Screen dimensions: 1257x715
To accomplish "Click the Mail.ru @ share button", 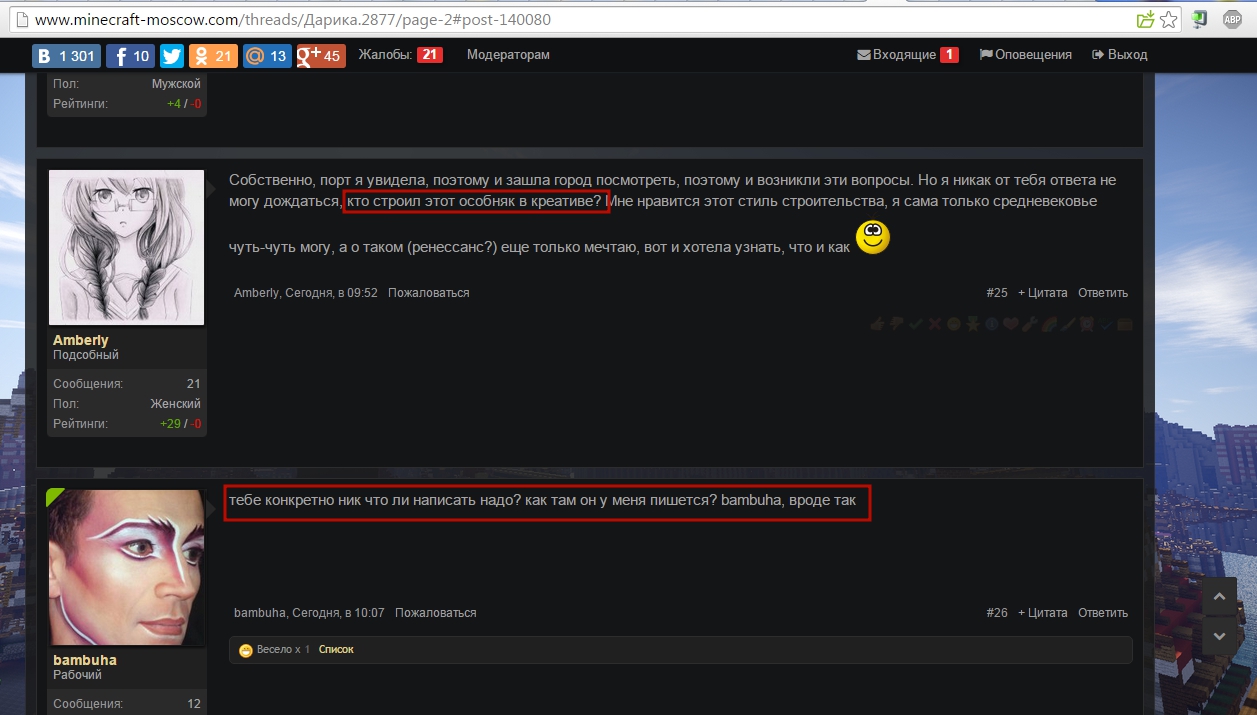I will click(x=266, y=56).
